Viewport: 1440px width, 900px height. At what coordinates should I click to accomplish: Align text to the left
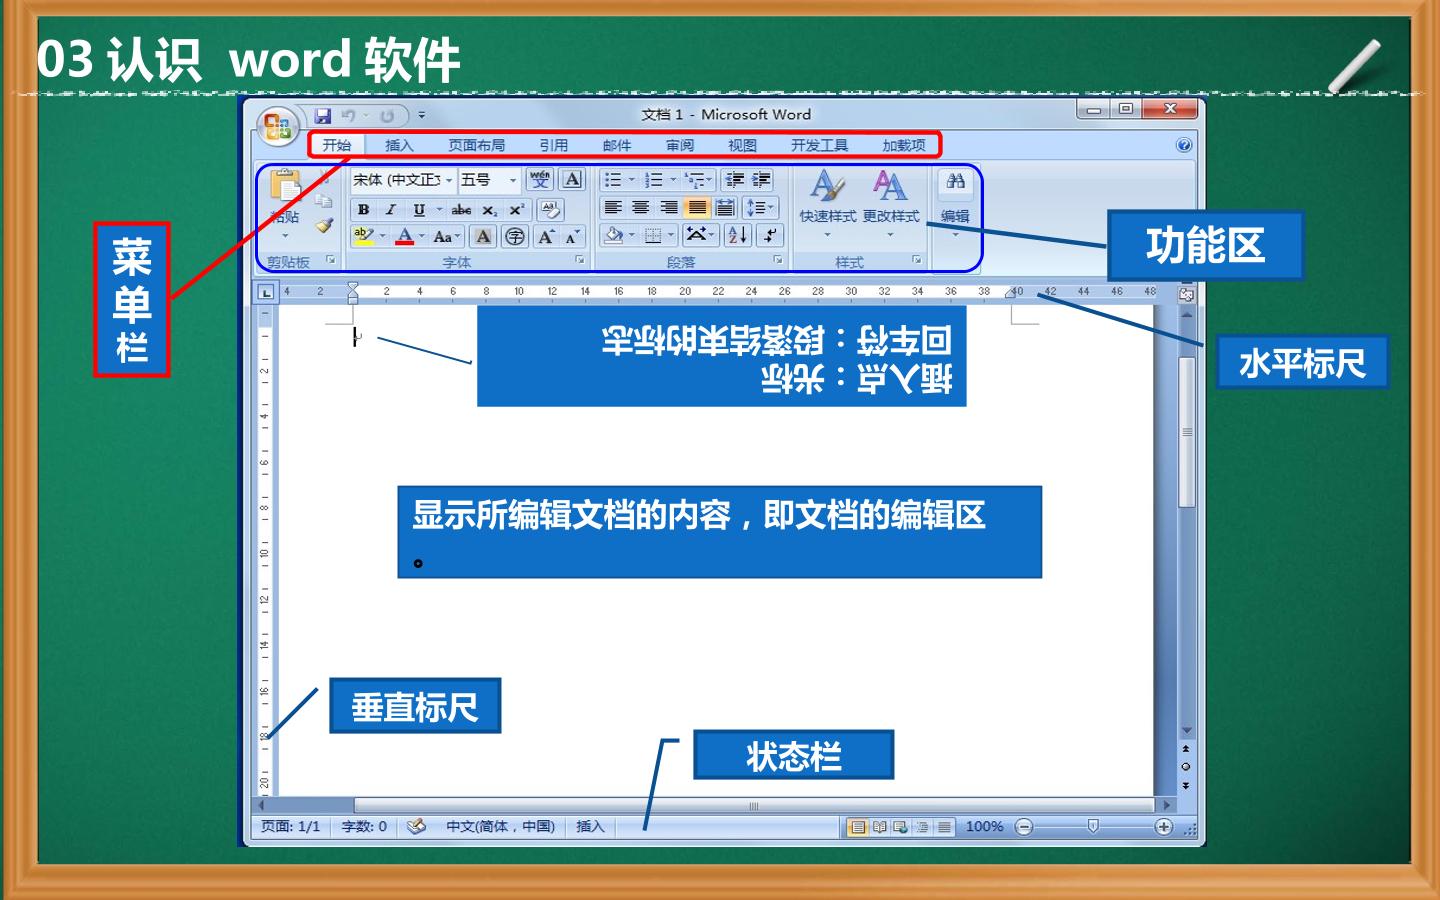(x=613, y=208)
